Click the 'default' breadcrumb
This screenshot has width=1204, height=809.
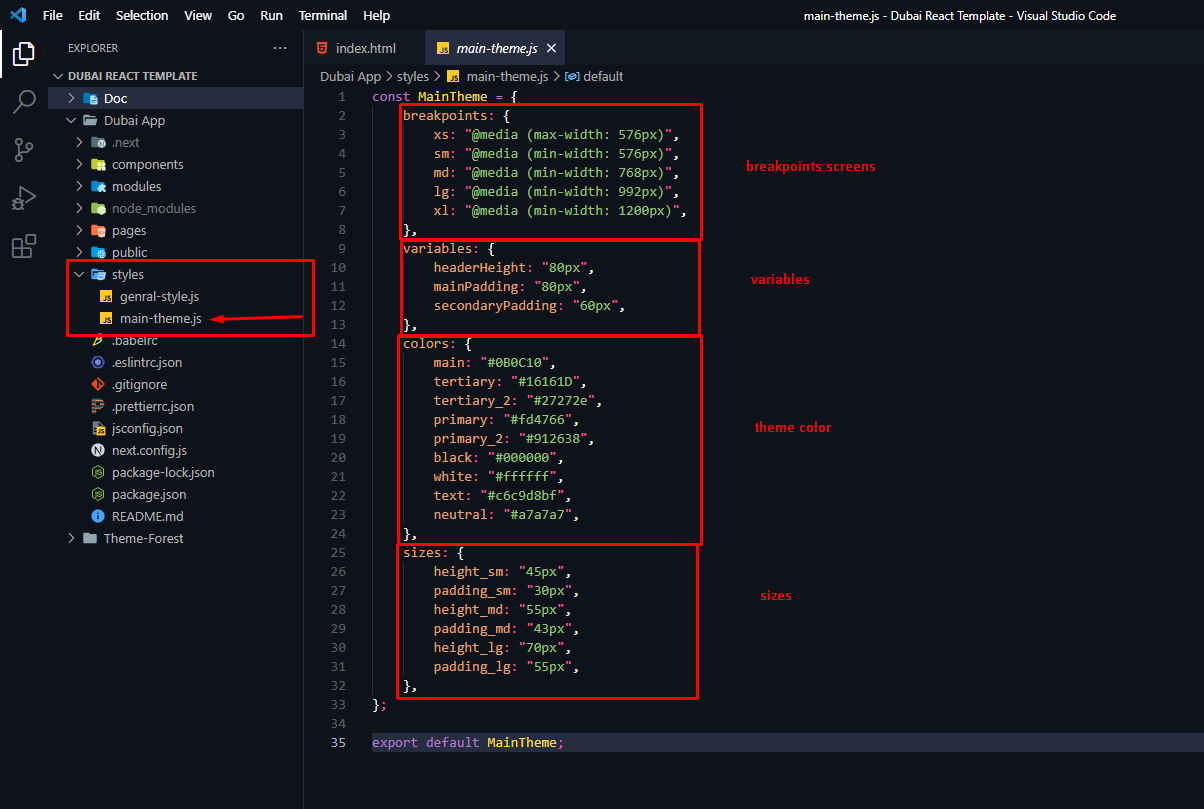coord(603,76)
